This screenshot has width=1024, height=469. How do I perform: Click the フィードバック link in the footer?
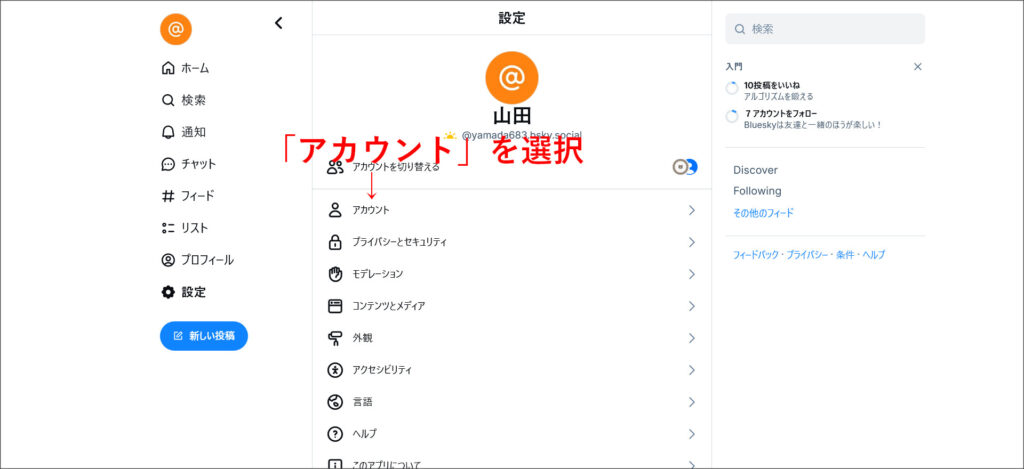point(757,255)
